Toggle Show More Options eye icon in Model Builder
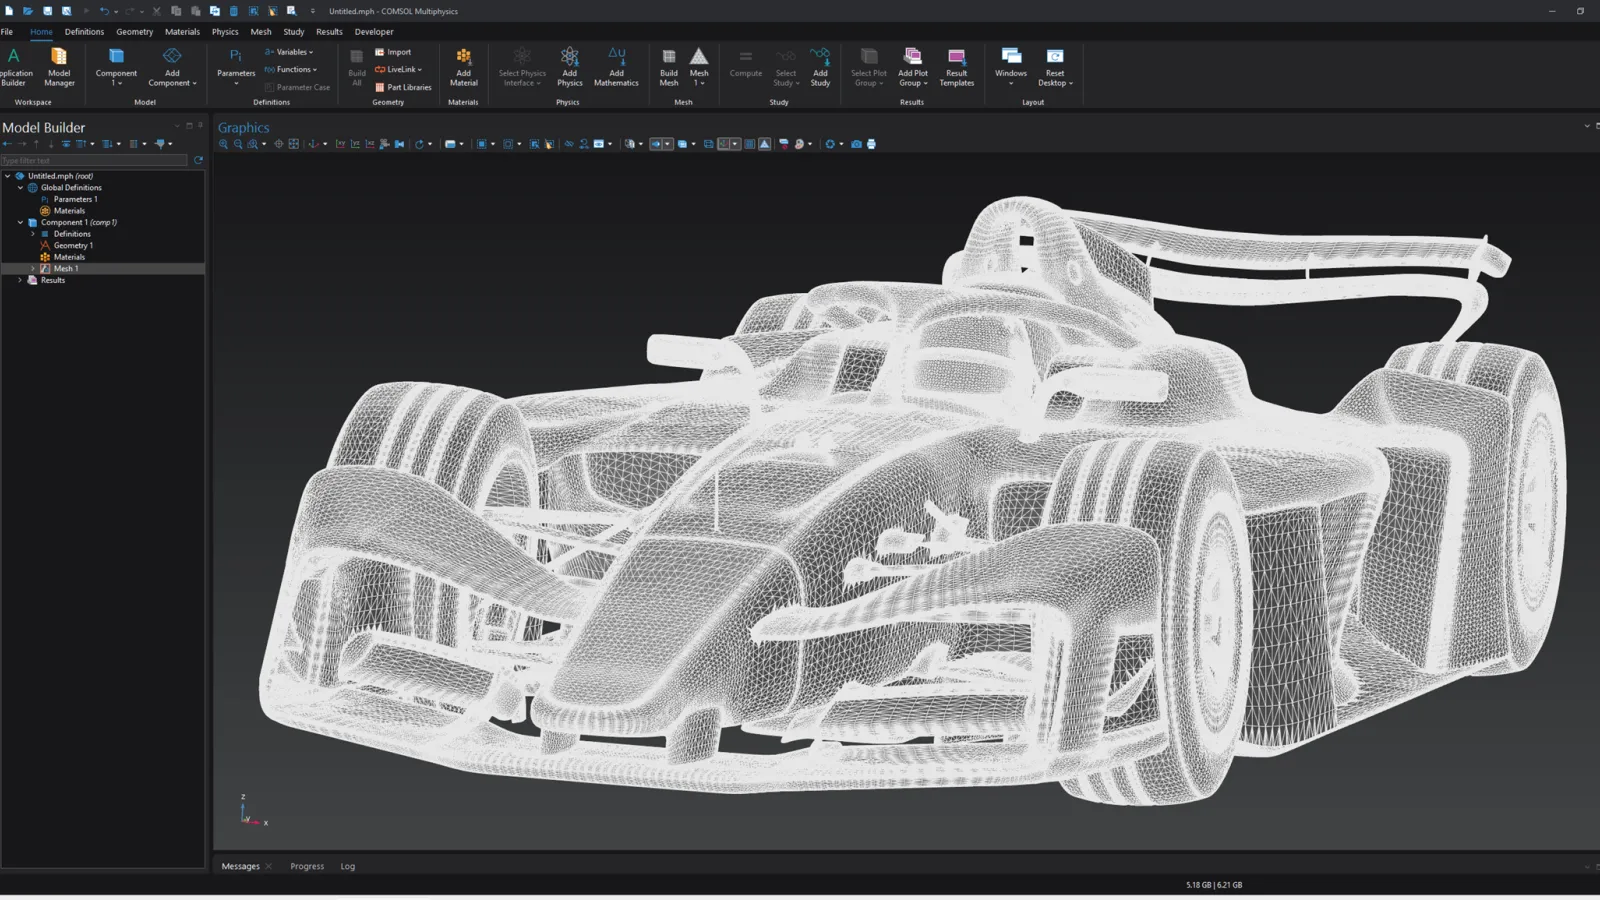Screen dimensions: 1600x900 (x=66, y=144)
